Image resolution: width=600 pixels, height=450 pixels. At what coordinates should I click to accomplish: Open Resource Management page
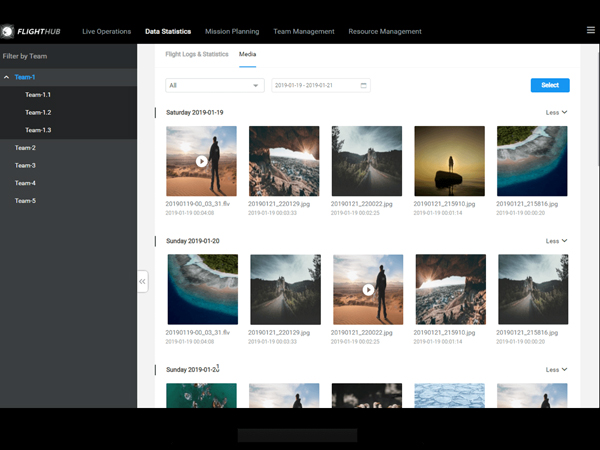point(385,31)
